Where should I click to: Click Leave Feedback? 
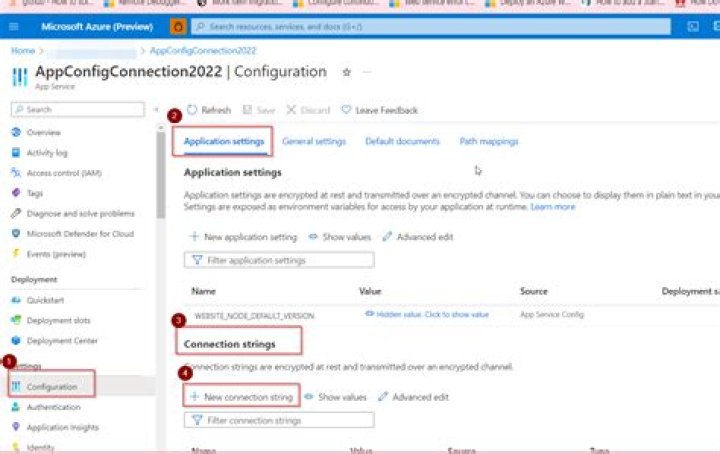380,110
